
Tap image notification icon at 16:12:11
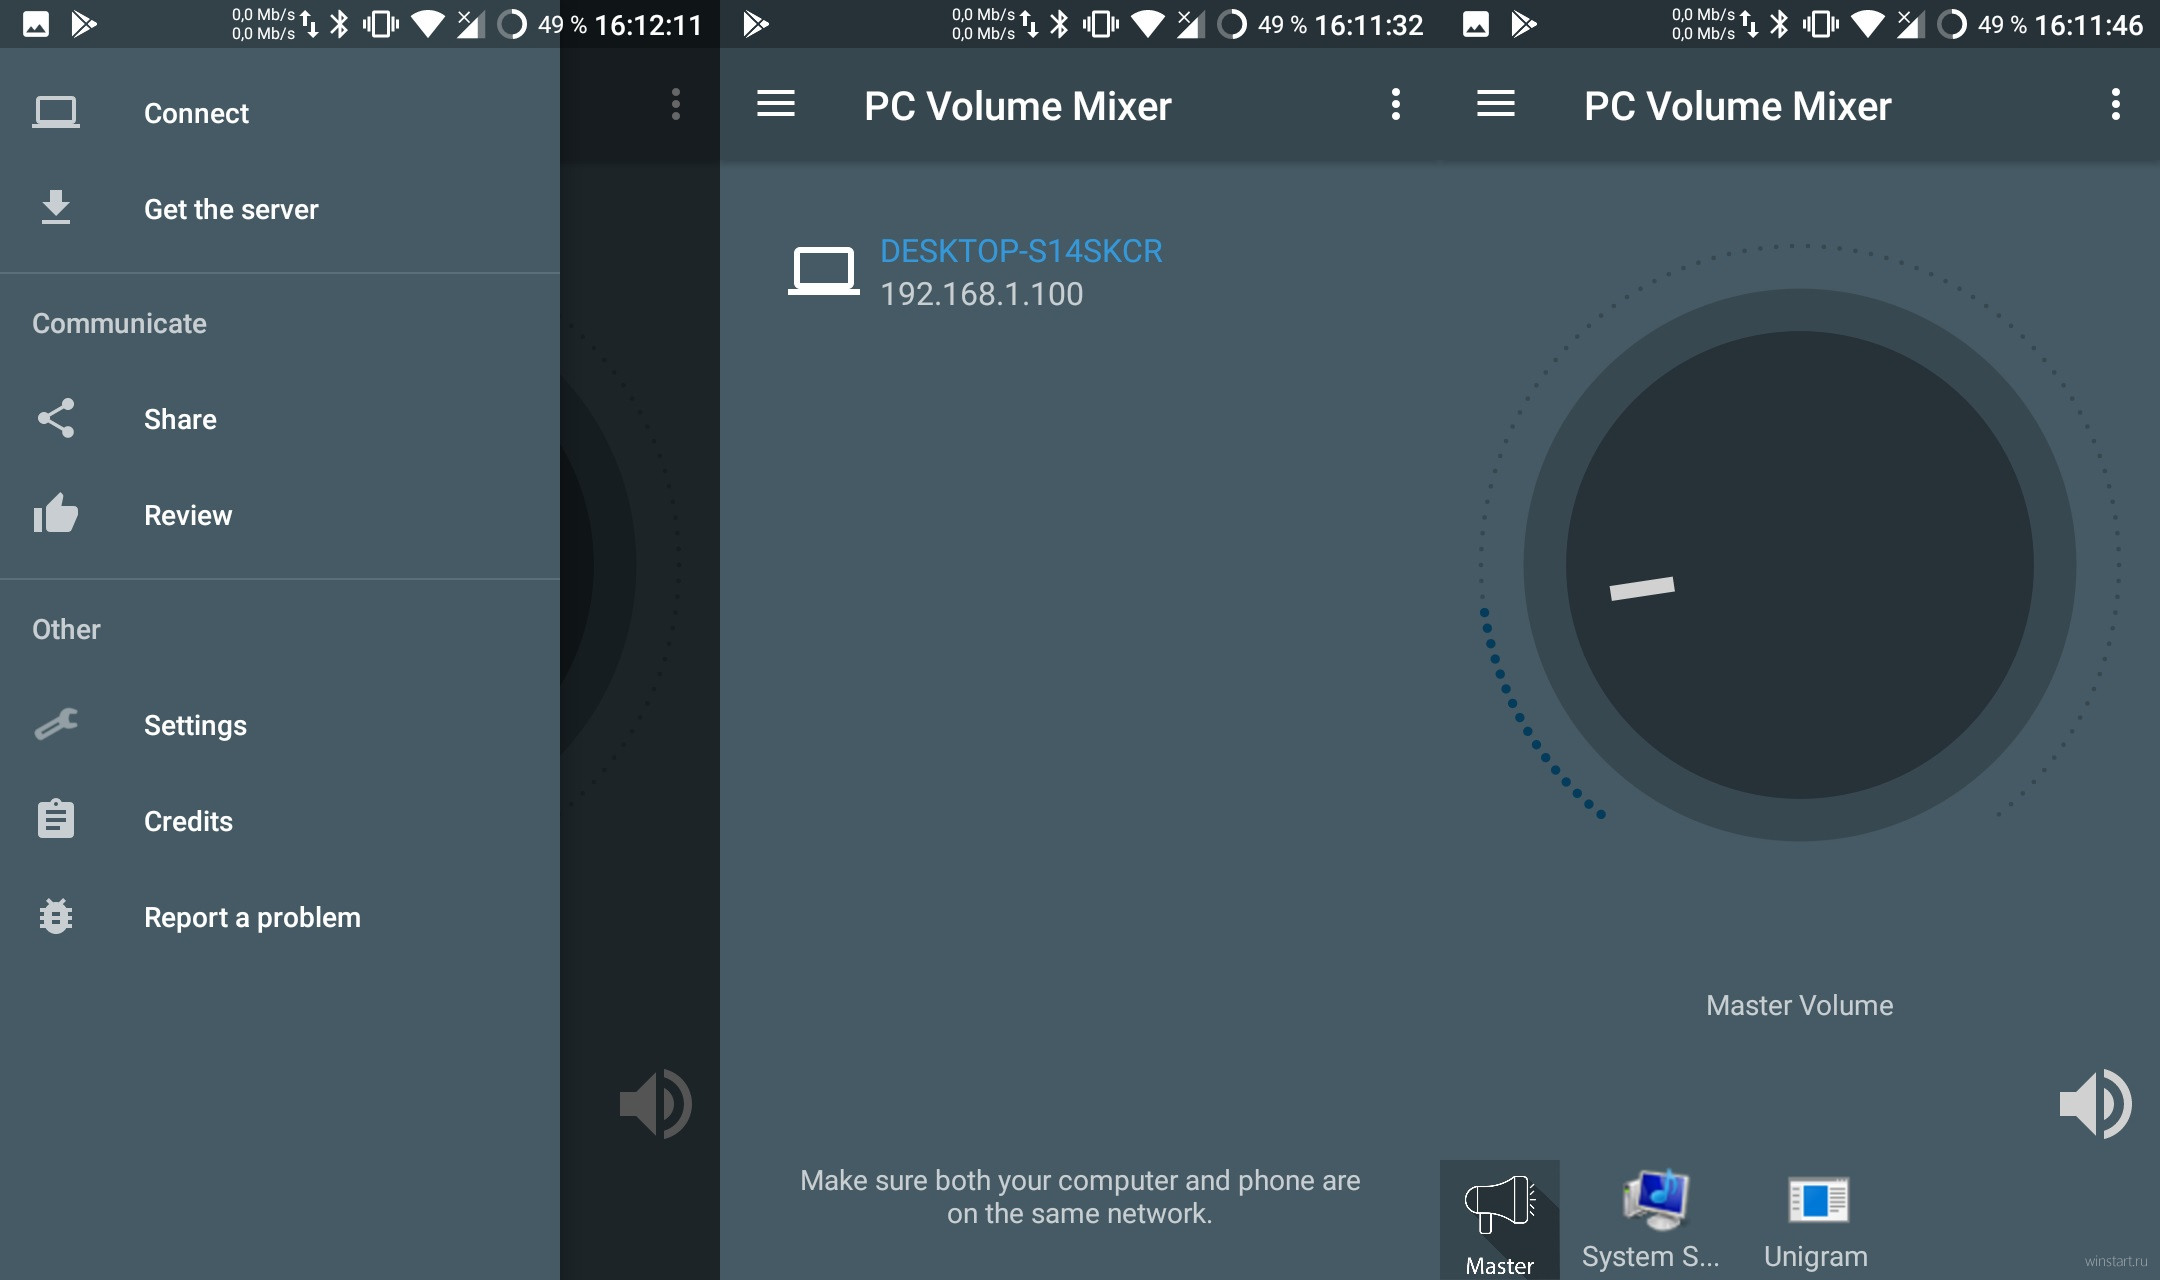36,24
